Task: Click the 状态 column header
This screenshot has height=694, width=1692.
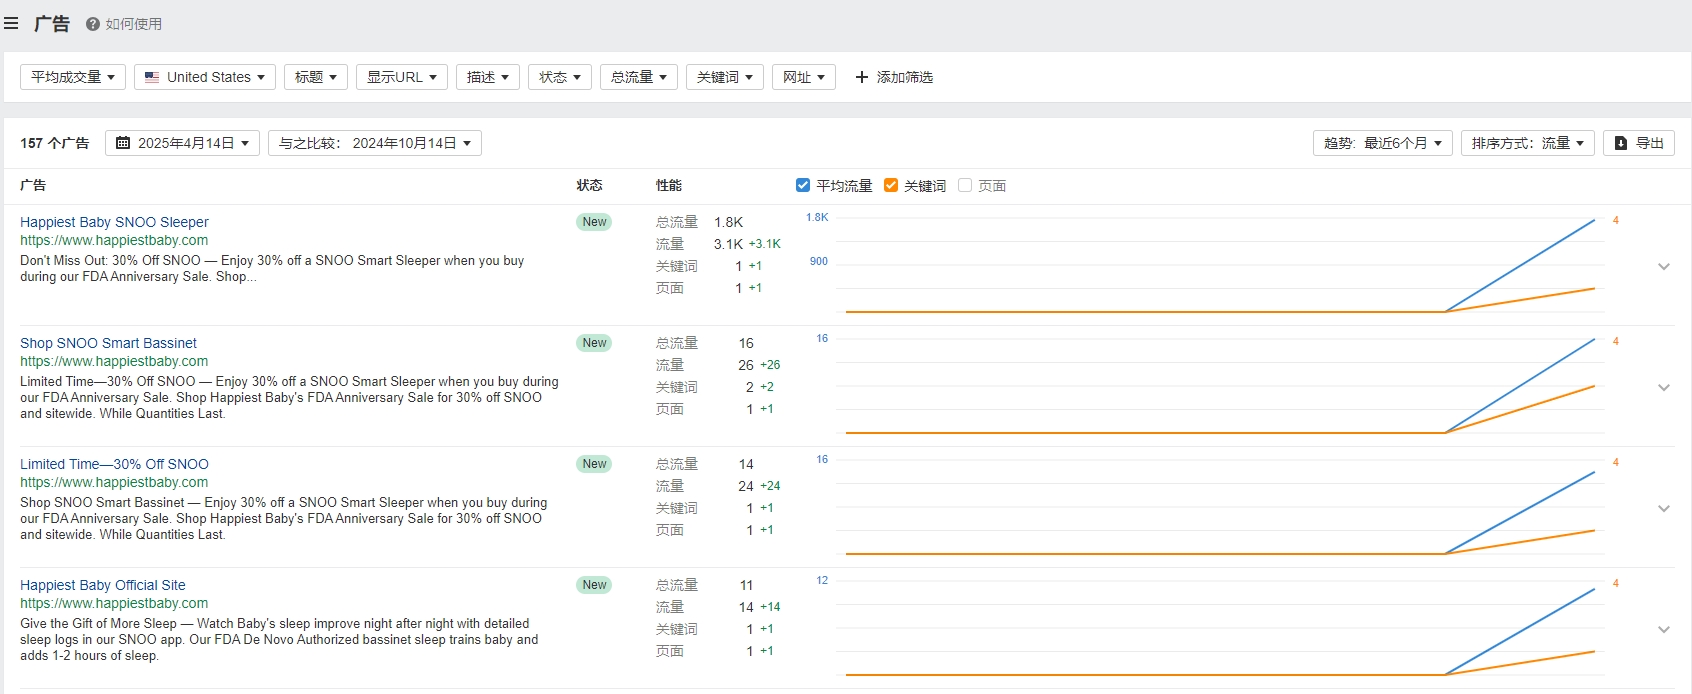Action: point(589,185)
